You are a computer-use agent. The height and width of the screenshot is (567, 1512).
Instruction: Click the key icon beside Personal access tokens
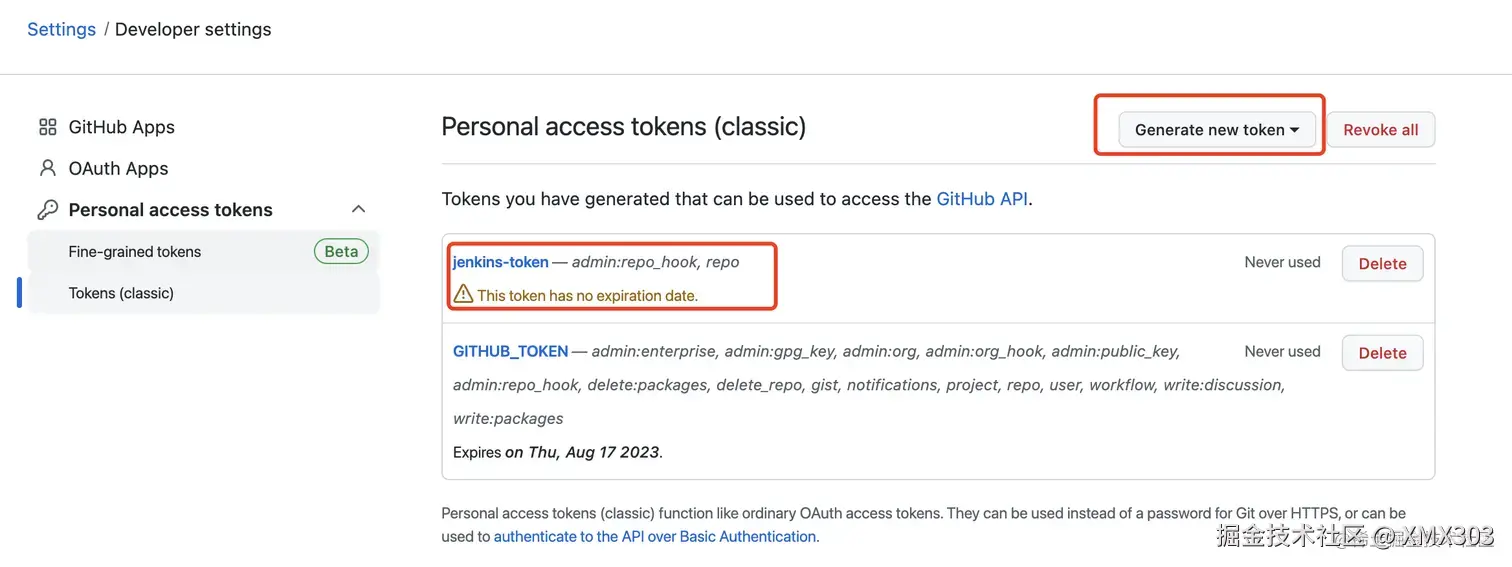pyautogui.click(x=47, y=210)
